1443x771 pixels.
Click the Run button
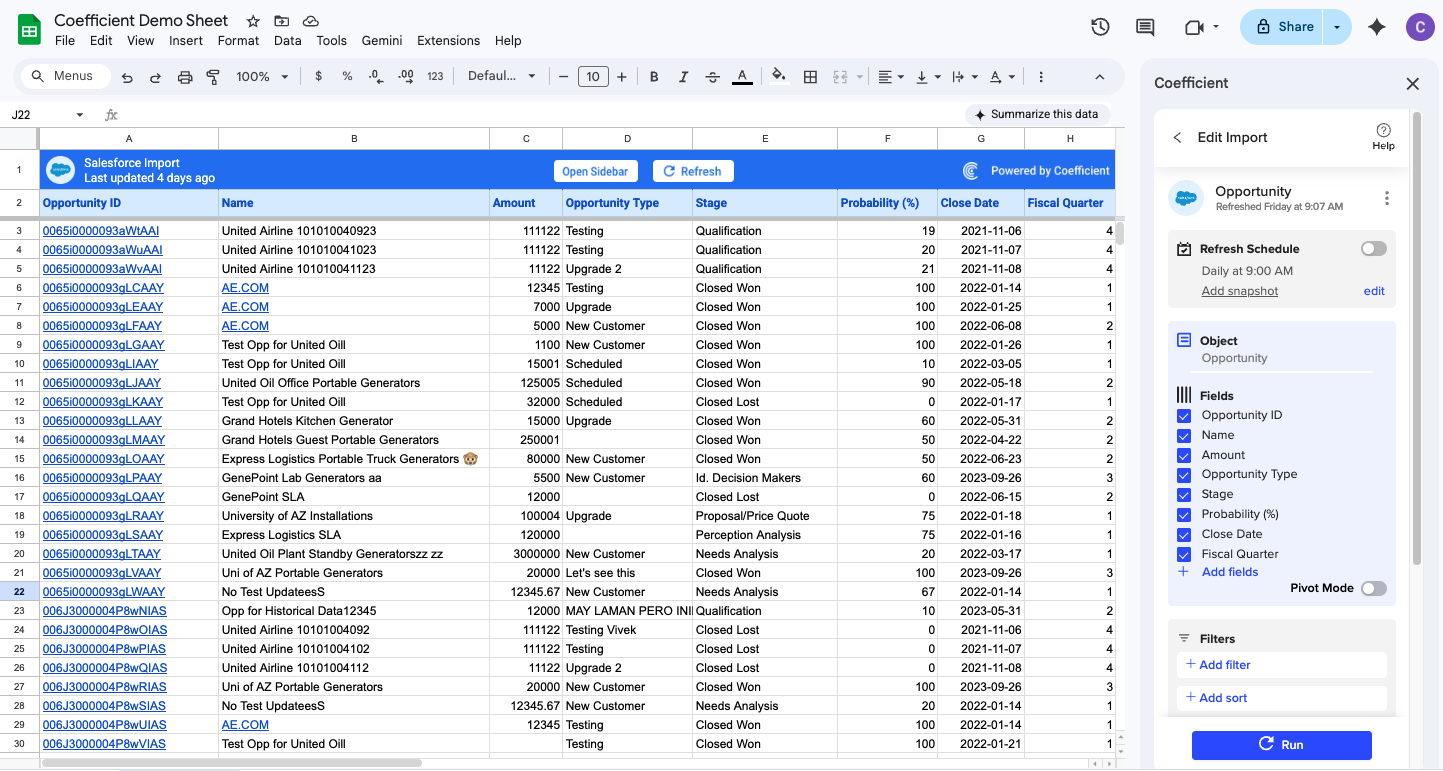point(1281,745)
